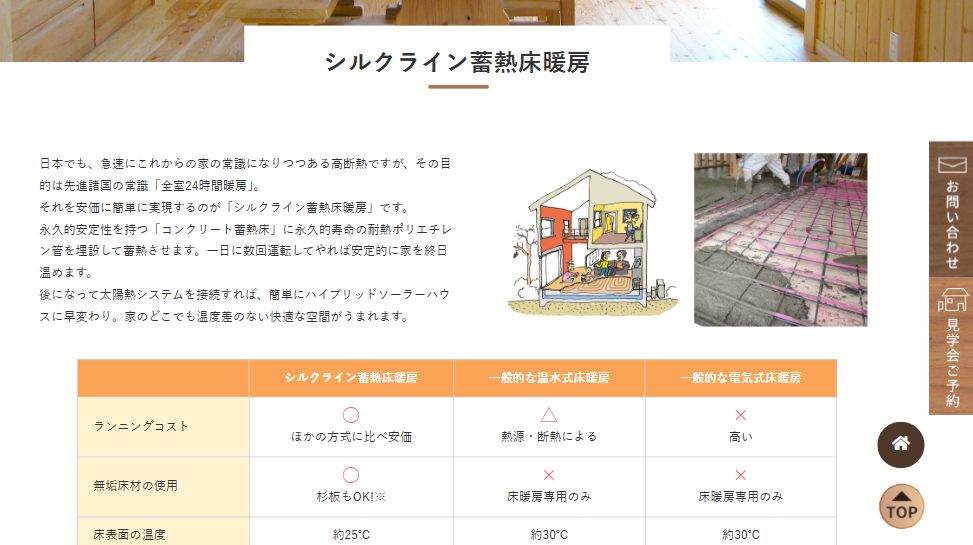Click the text 高い in running cost row

point(741,437)
